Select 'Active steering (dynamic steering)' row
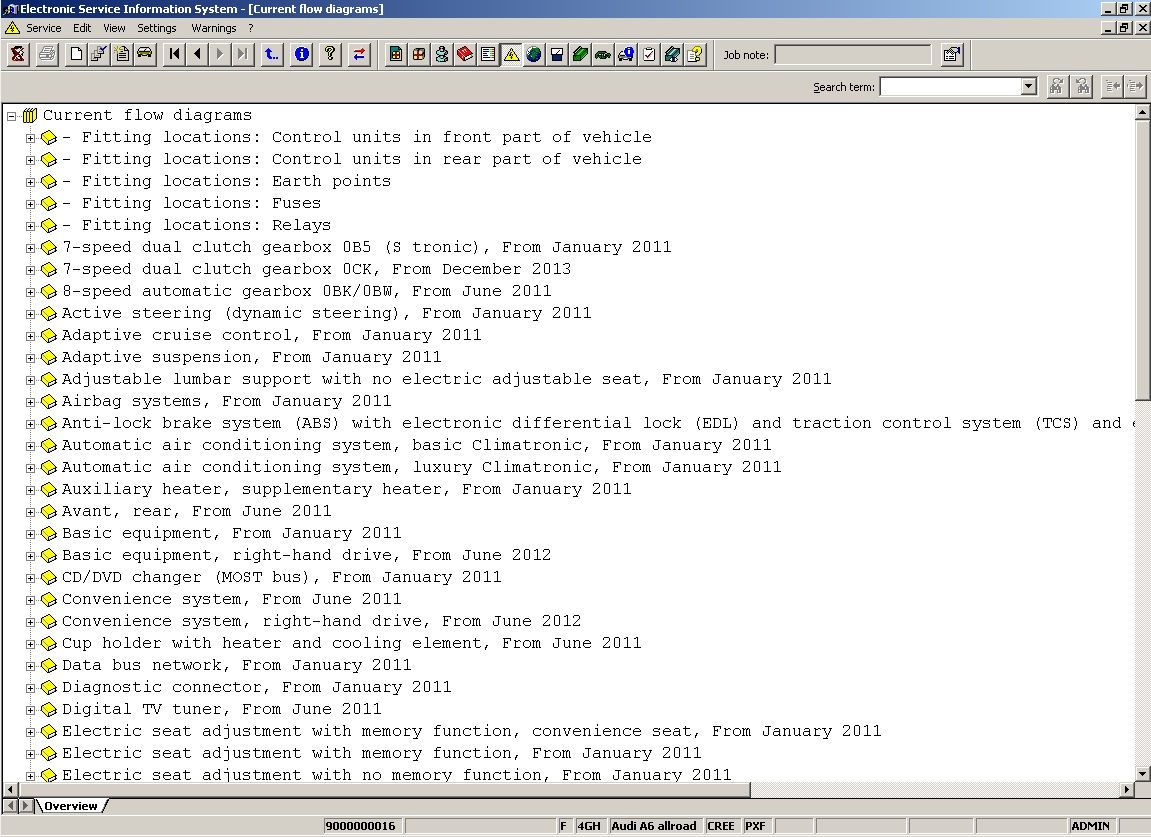Viewport: 1151px width, 837px height. pyautogui.click(x=327, y=314)
